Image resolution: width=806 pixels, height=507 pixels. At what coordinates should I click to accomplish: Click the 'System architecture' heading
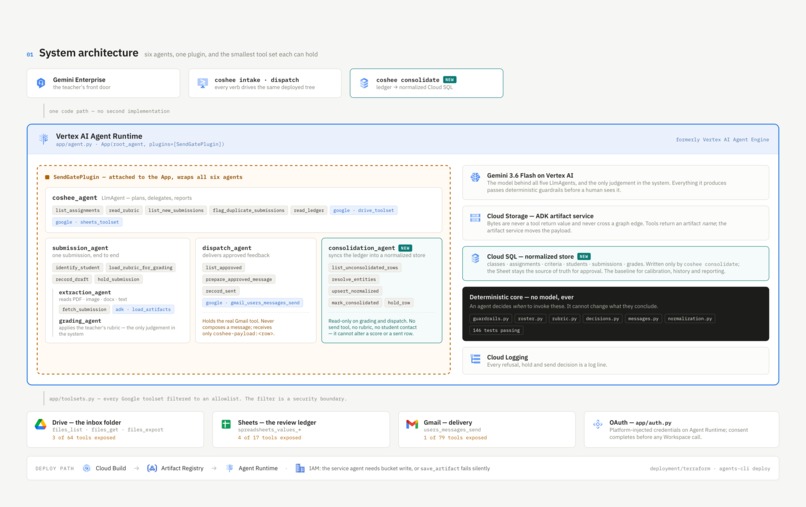pos(88,53)
